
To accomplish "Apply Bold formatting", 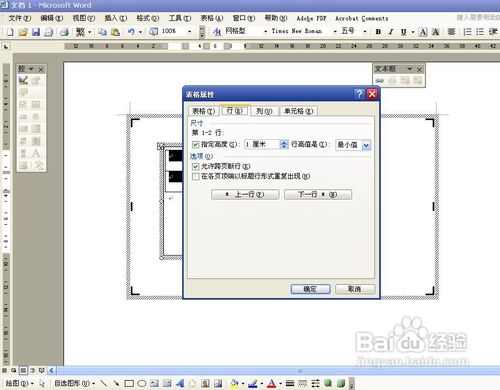I will tap(378, 32).
